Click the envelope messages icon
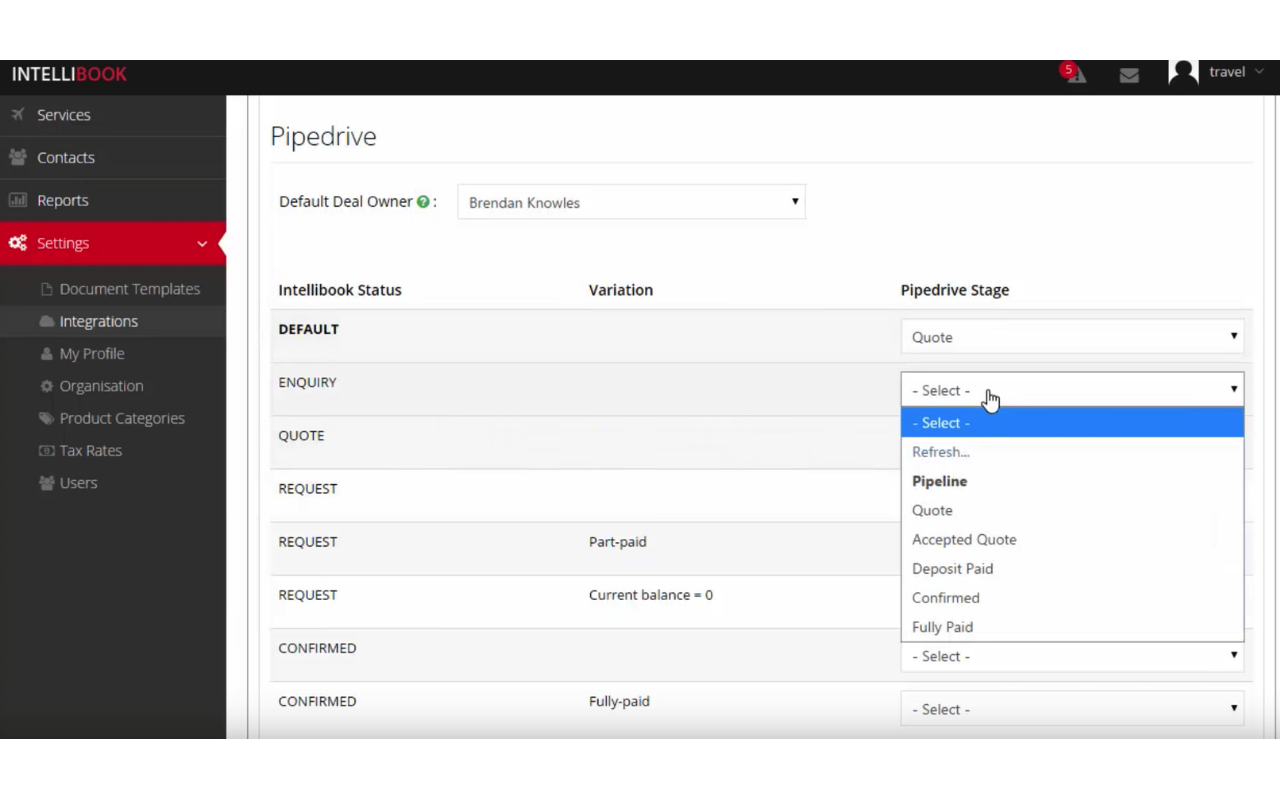This screenshot has width=1280, height=800. click(1129, 75)
